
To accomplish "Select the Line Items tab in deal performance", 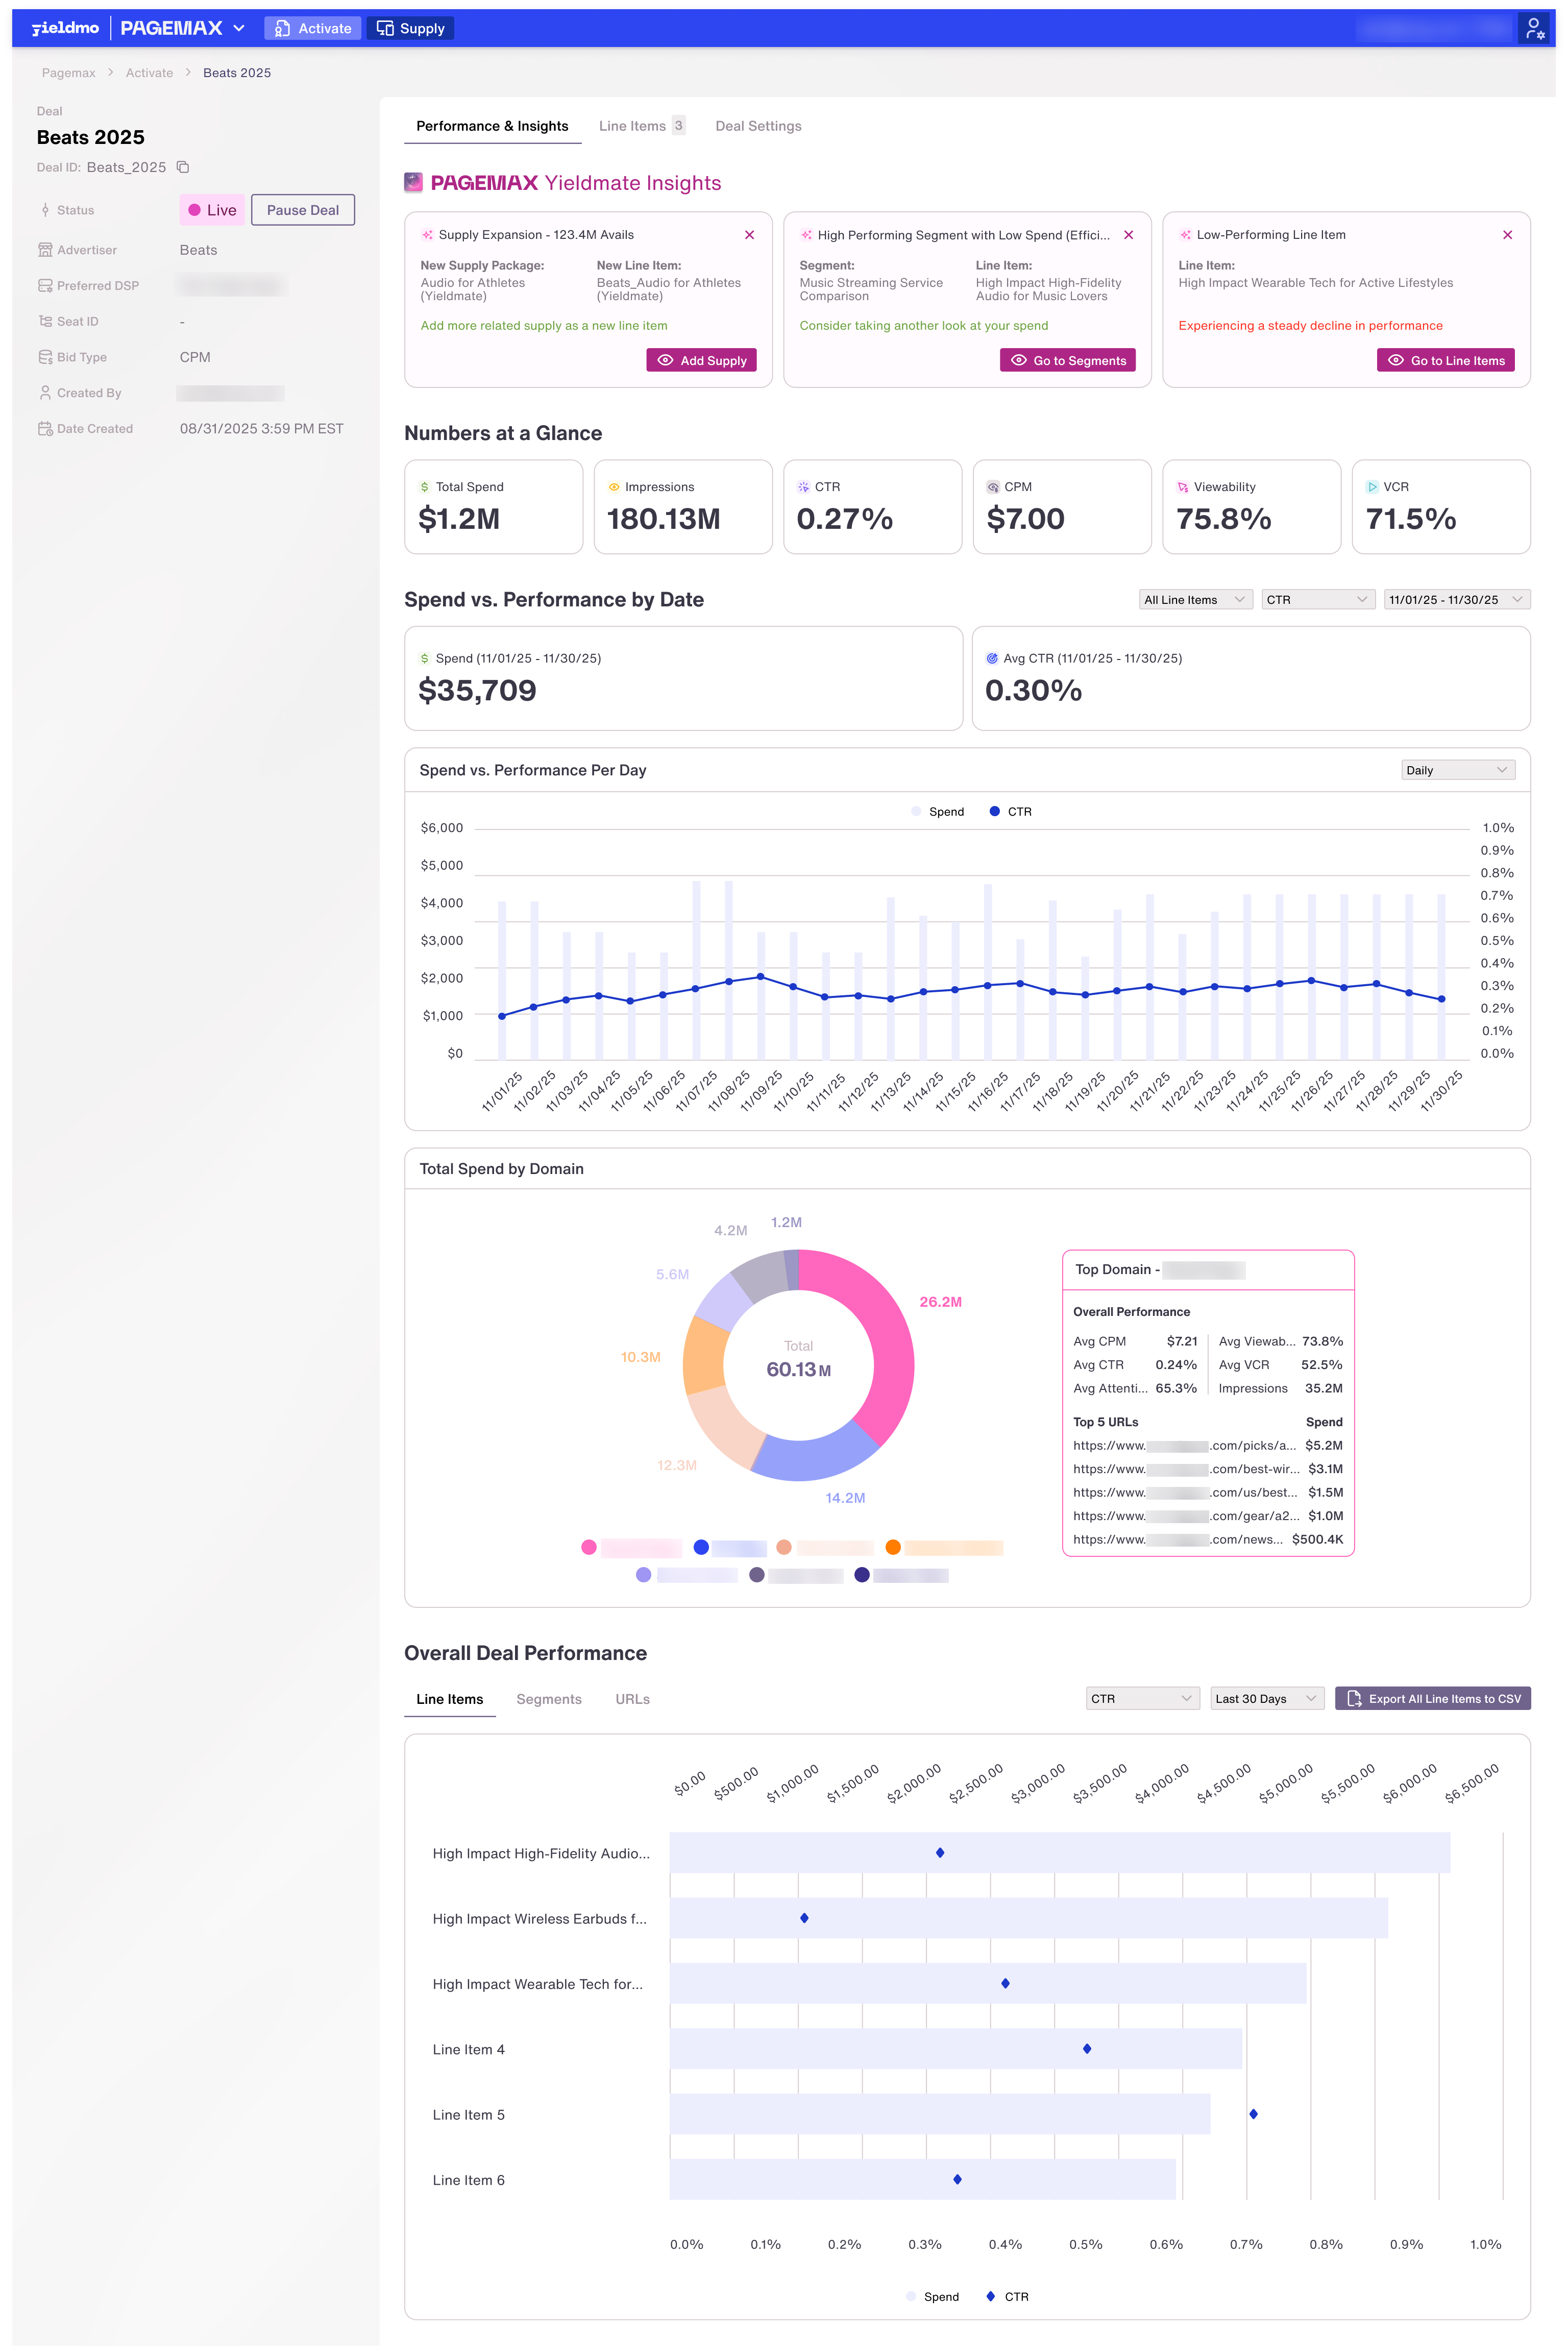I will pos(449,1699).
